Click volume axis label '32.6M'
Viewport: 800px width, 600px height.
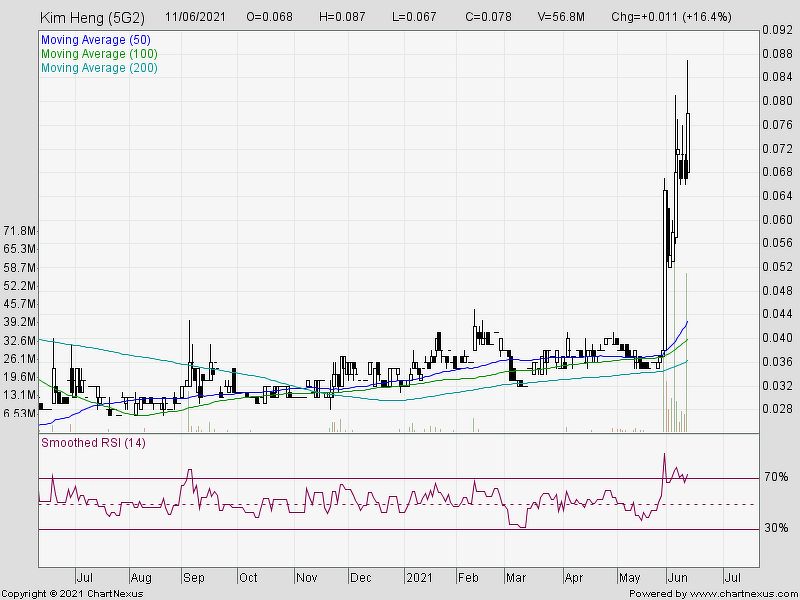point(19,341)
